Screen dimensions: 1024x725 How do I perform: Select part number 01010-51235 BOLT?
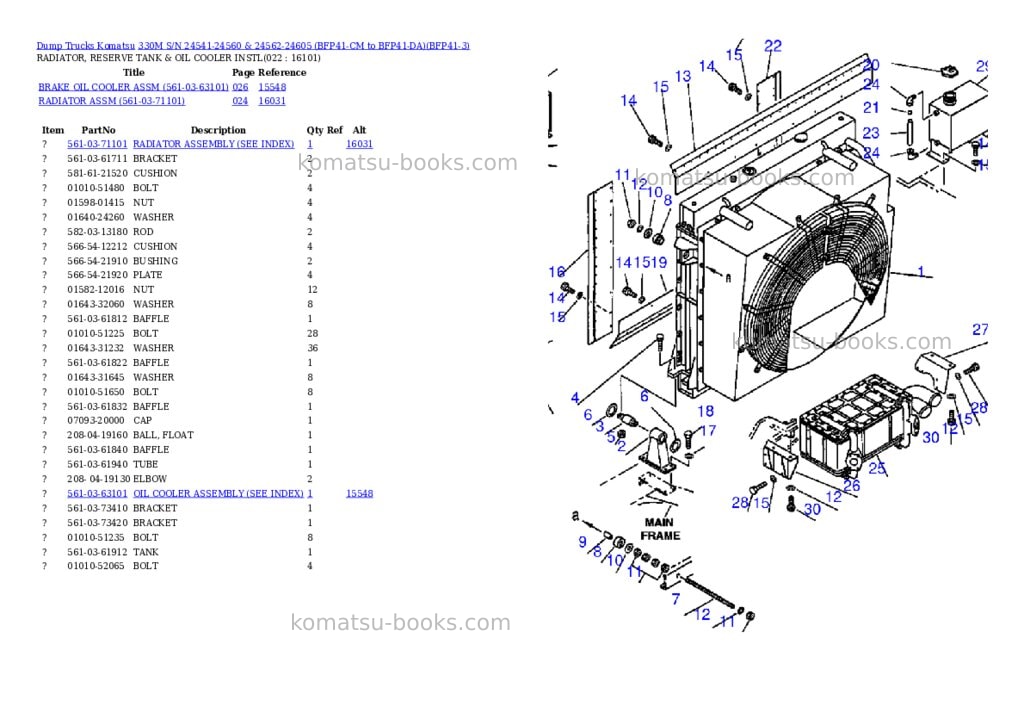tap(96, 538)
